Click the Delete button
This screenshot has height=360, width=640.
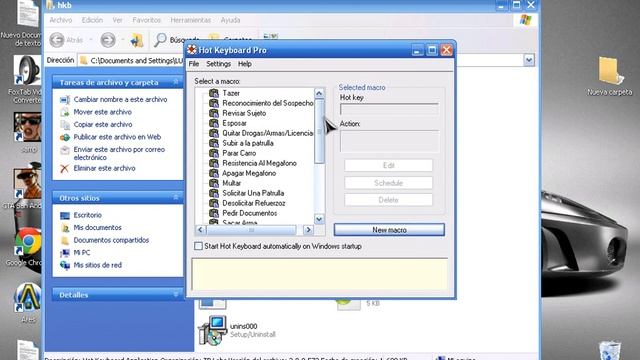click(388, 200)
